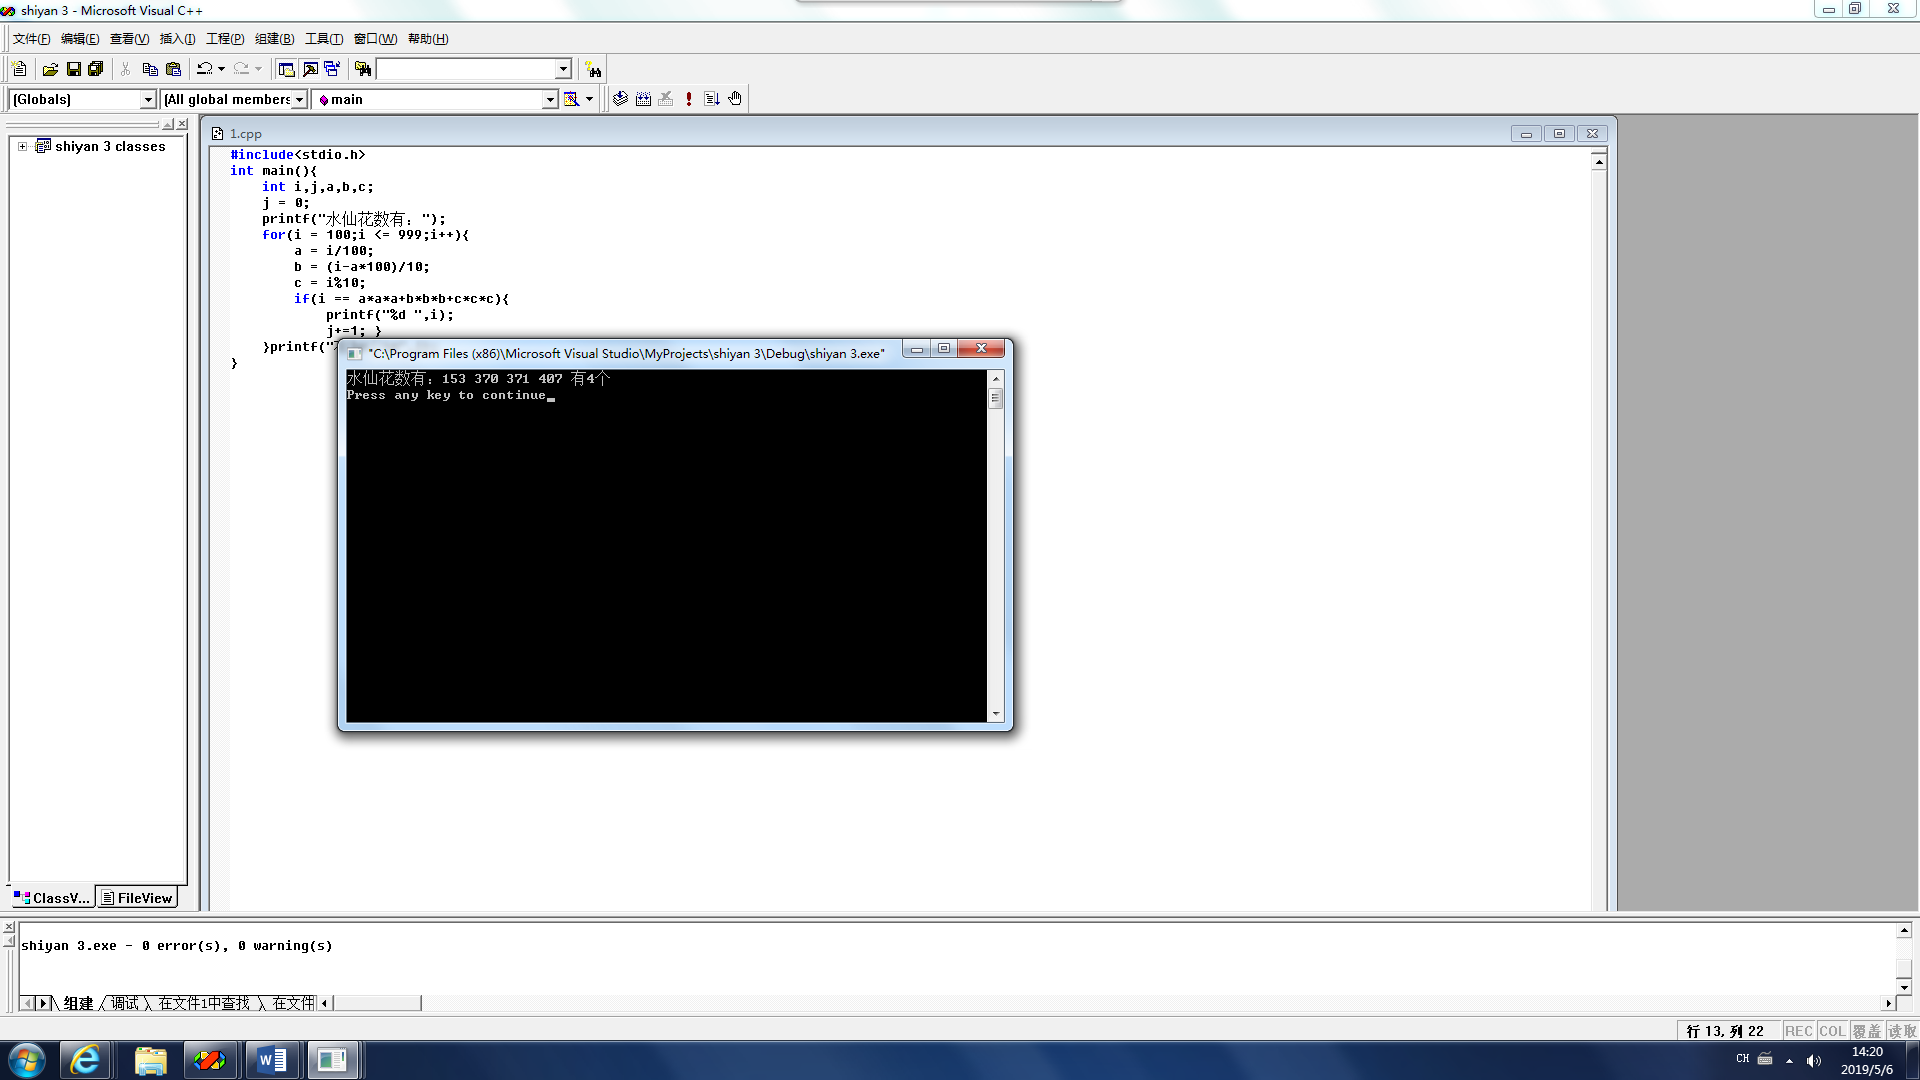Toggle the REC indicator in status bar

point(1798,1031)
